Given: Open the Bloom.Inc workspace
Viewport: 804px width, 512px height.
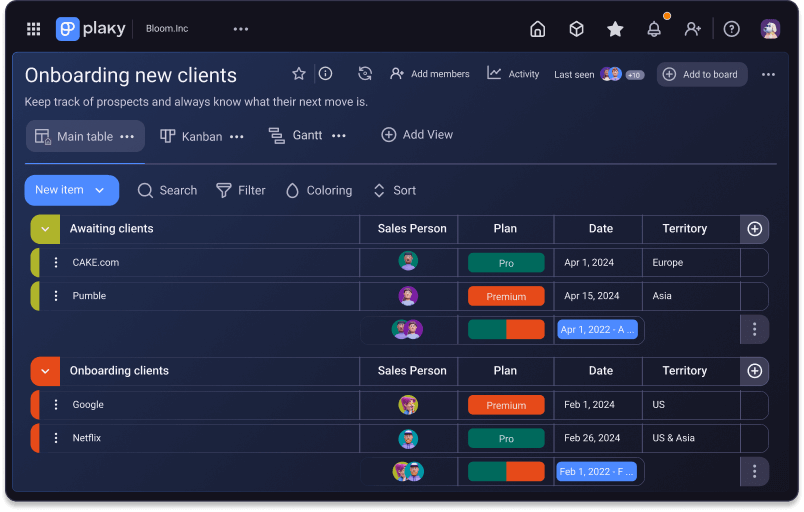Looking at the screenshot, I should point(167,29).
